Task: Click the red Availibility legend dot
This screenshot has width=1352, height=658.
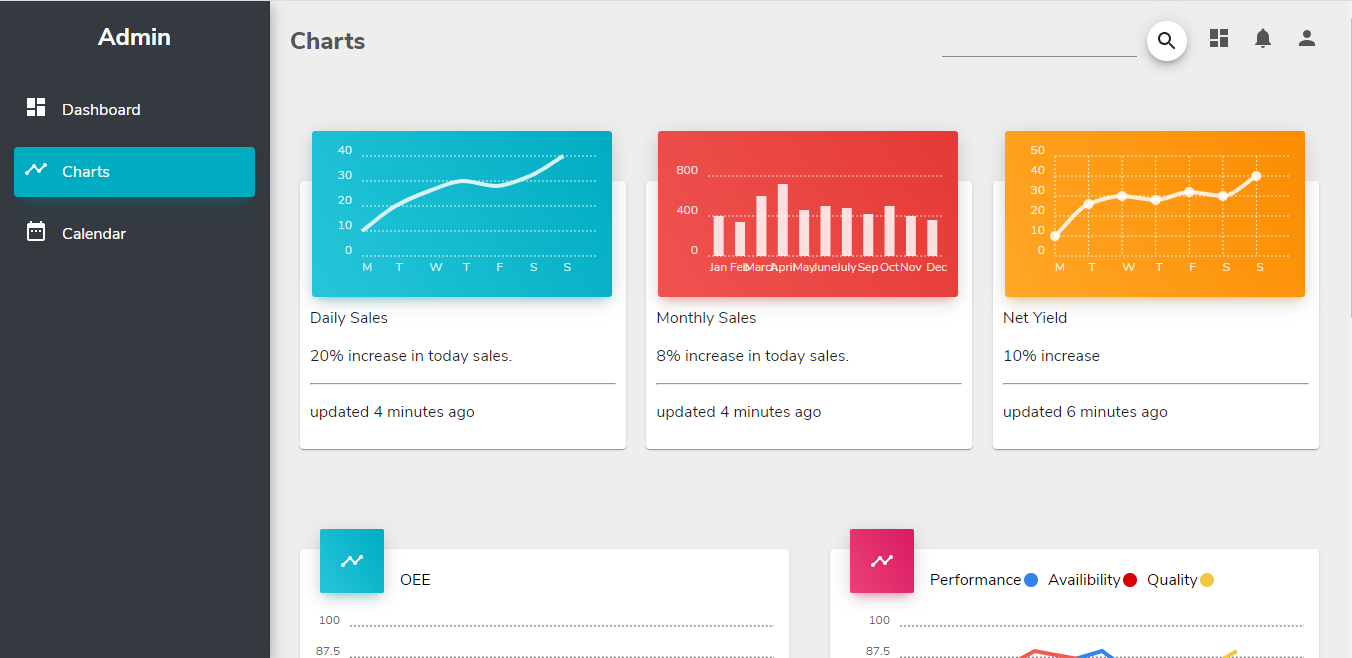Action: point(1130,580)
